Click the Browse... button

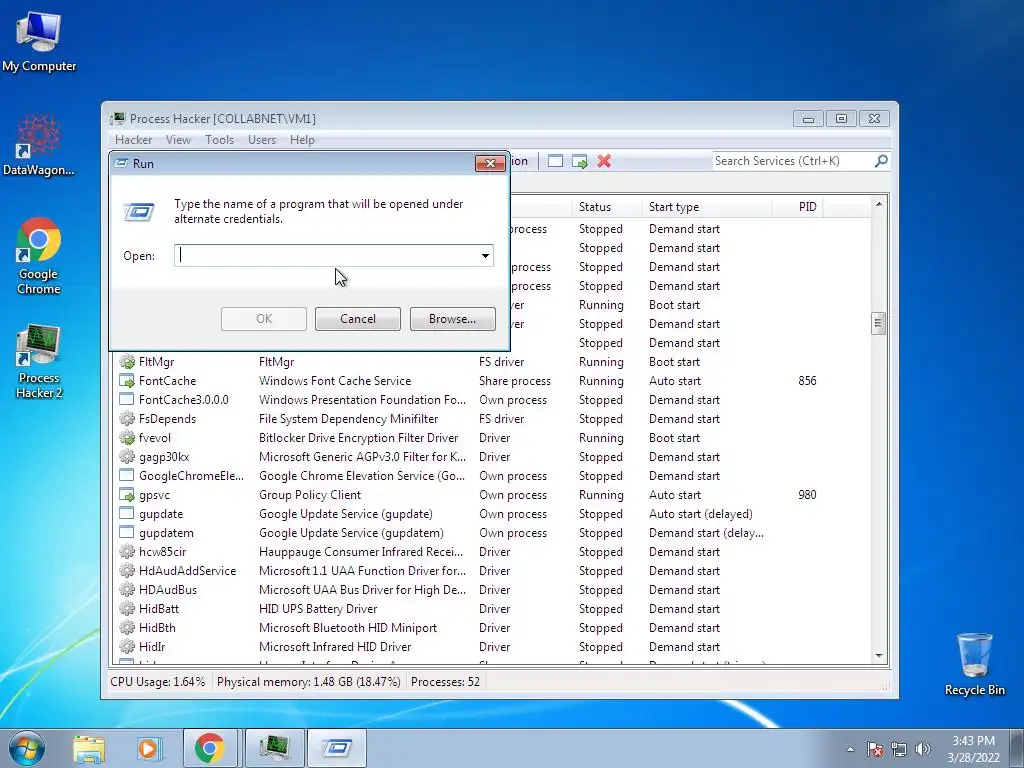[453, 319]
